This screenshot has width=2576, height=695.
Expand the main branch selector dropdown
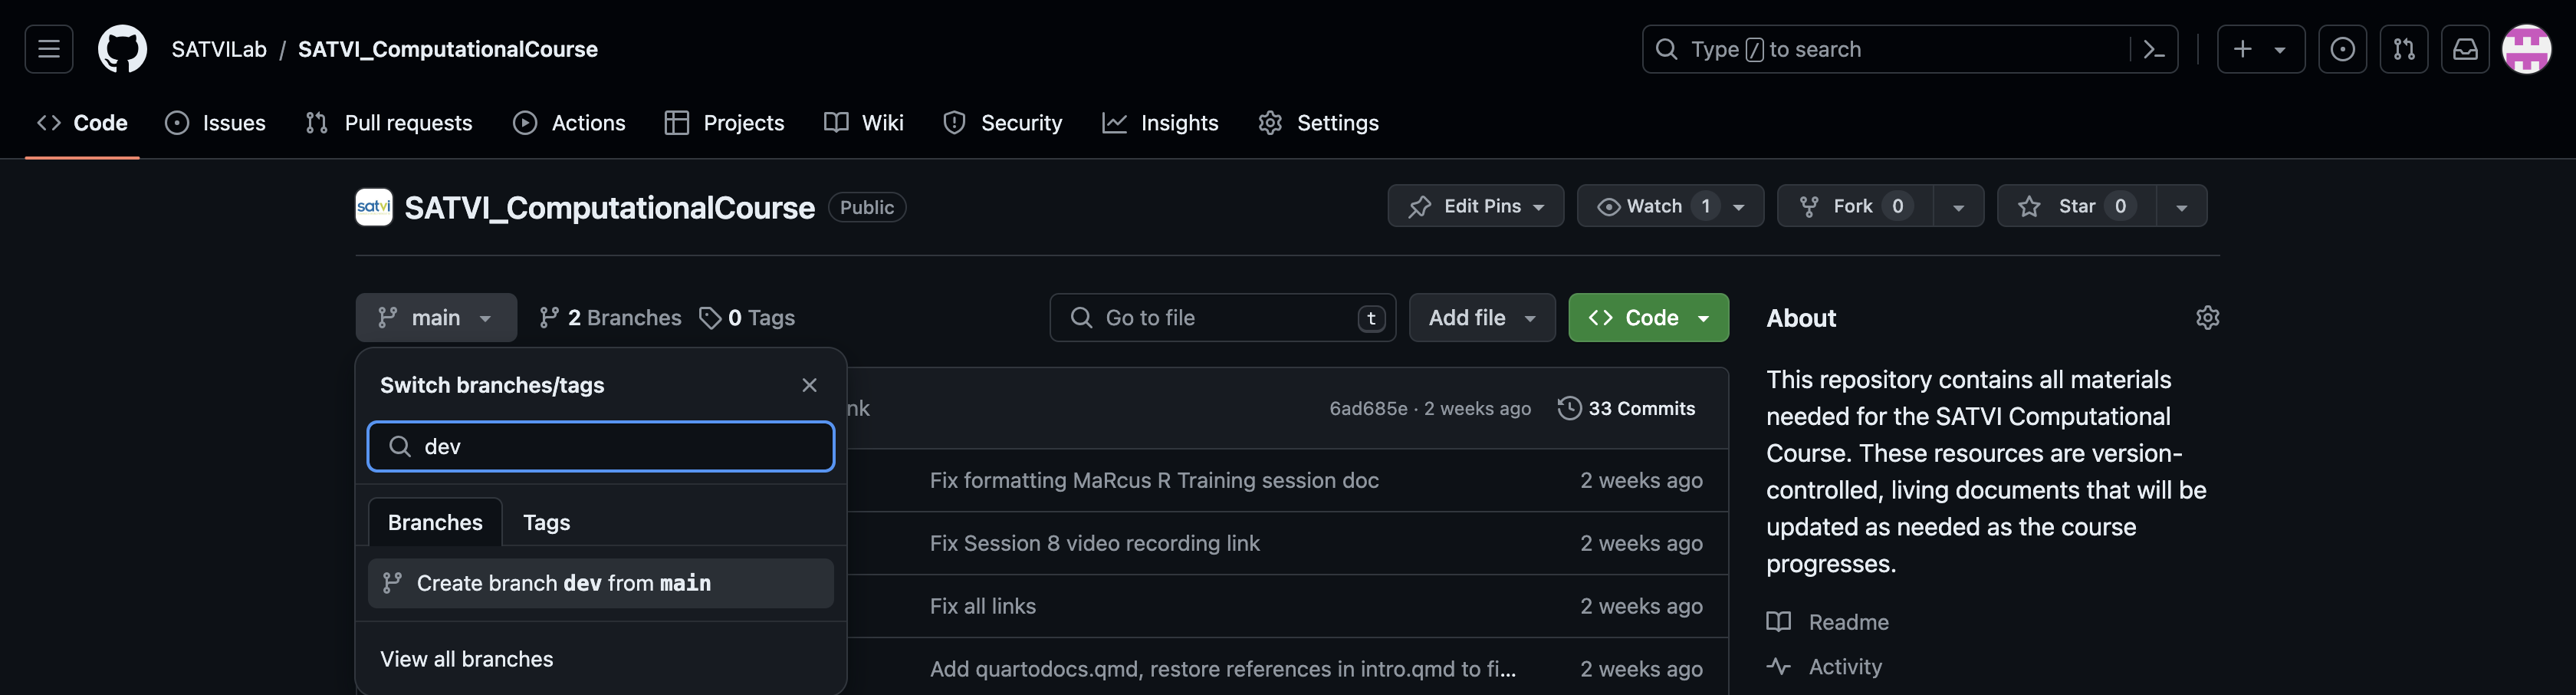point(436,318)
